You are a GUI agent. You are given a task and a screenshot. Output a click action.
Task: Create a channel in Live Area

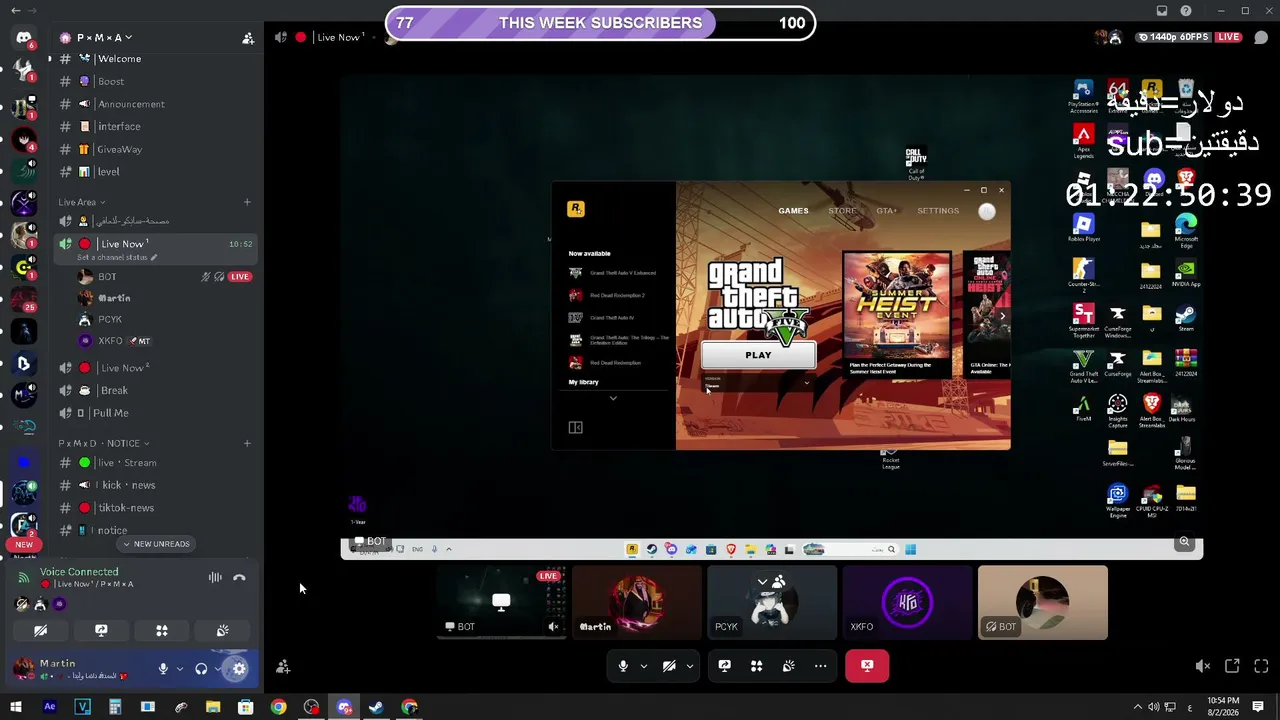[247, 202]
